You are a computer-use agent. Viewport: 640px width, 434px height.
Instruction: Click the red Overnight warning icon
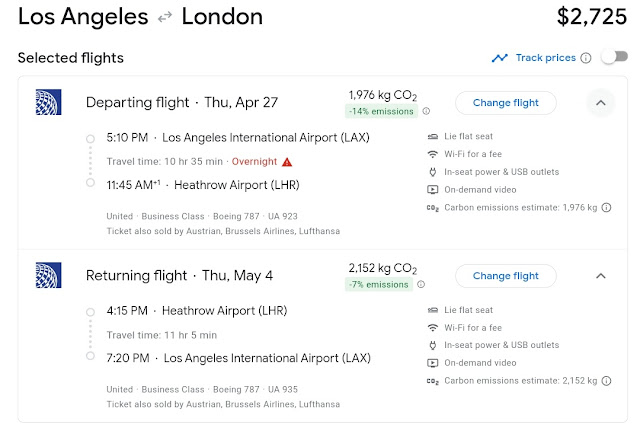287,161
